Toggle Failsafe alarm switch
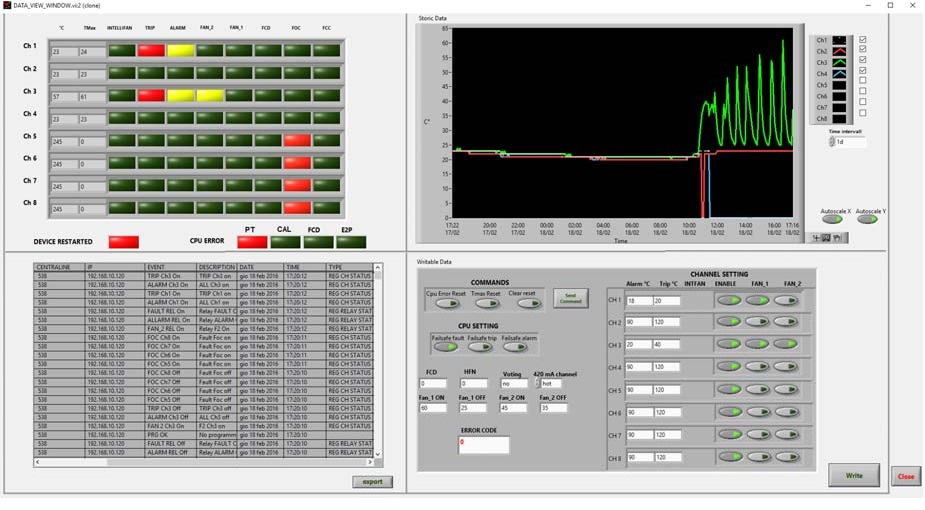The height and width of the screenshot is (510, 925). pos(515,347)
